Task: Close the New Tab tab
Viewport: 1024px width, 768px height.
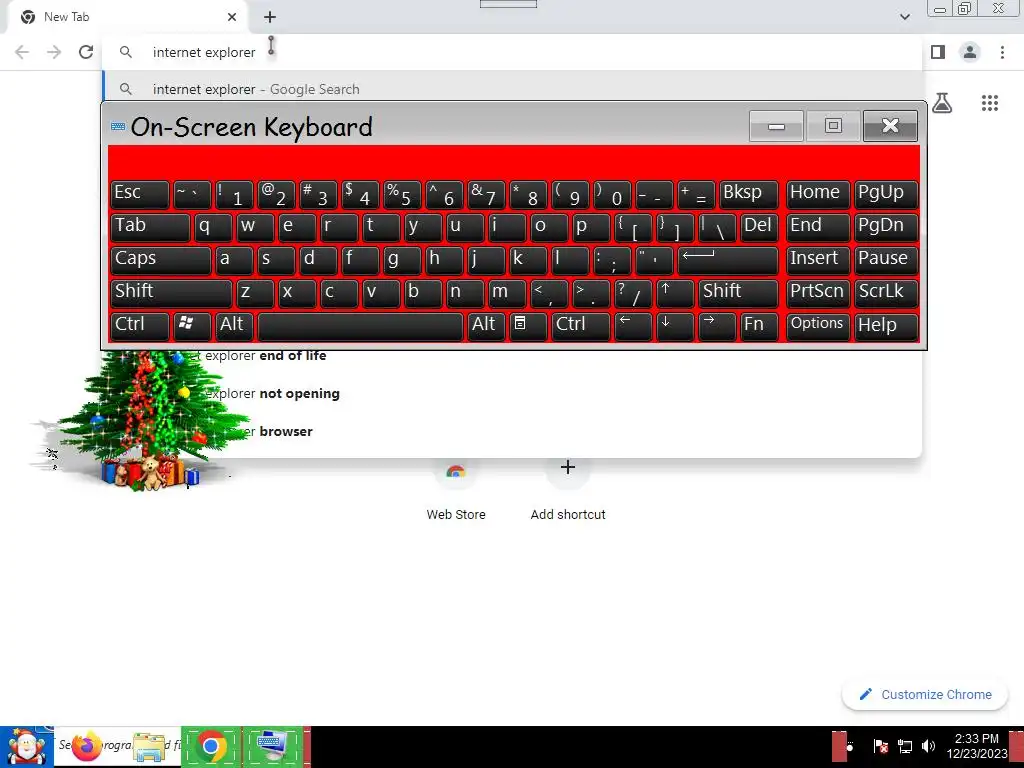Action: pyautogui.click(x=232, y=17)
